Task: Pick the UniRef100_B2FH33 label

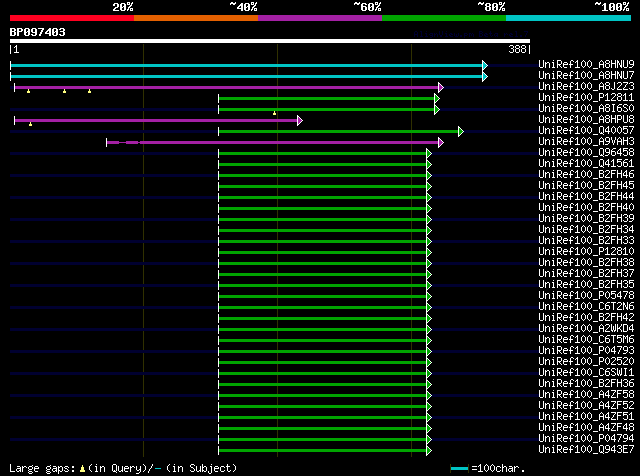Action: 586,240
